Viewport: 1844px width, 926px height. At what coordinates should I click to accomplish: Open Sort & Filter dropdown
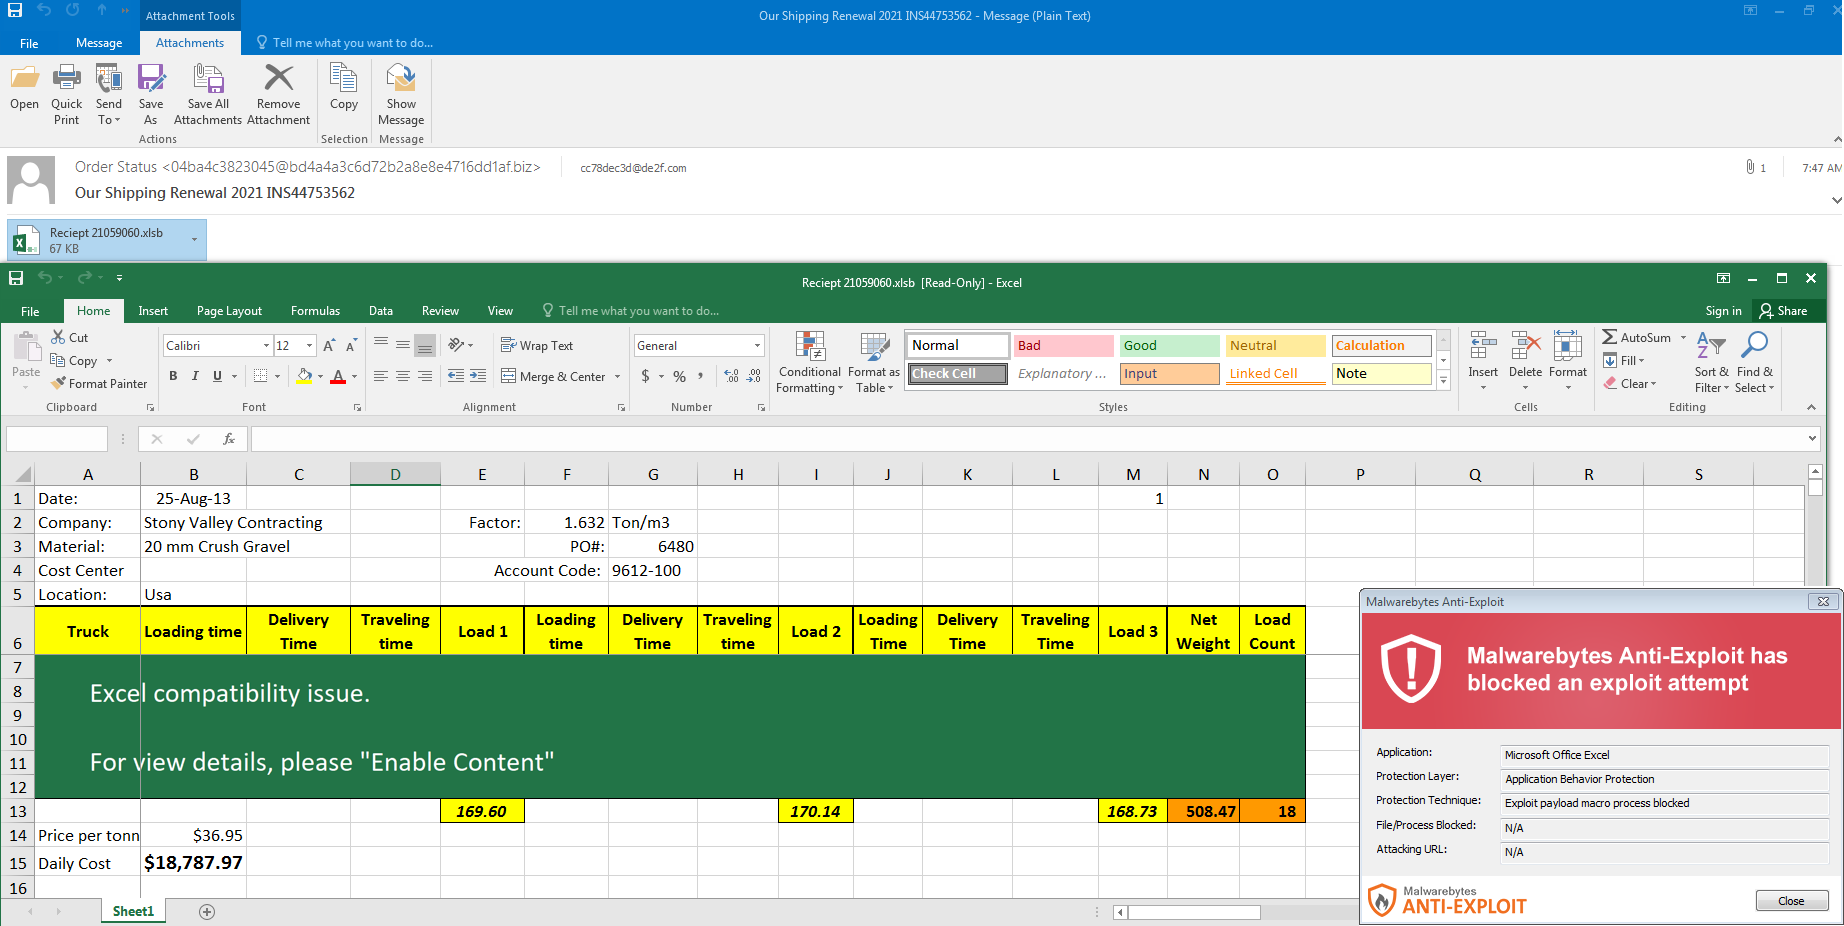pyautogui.click(x=1711, y=361)
